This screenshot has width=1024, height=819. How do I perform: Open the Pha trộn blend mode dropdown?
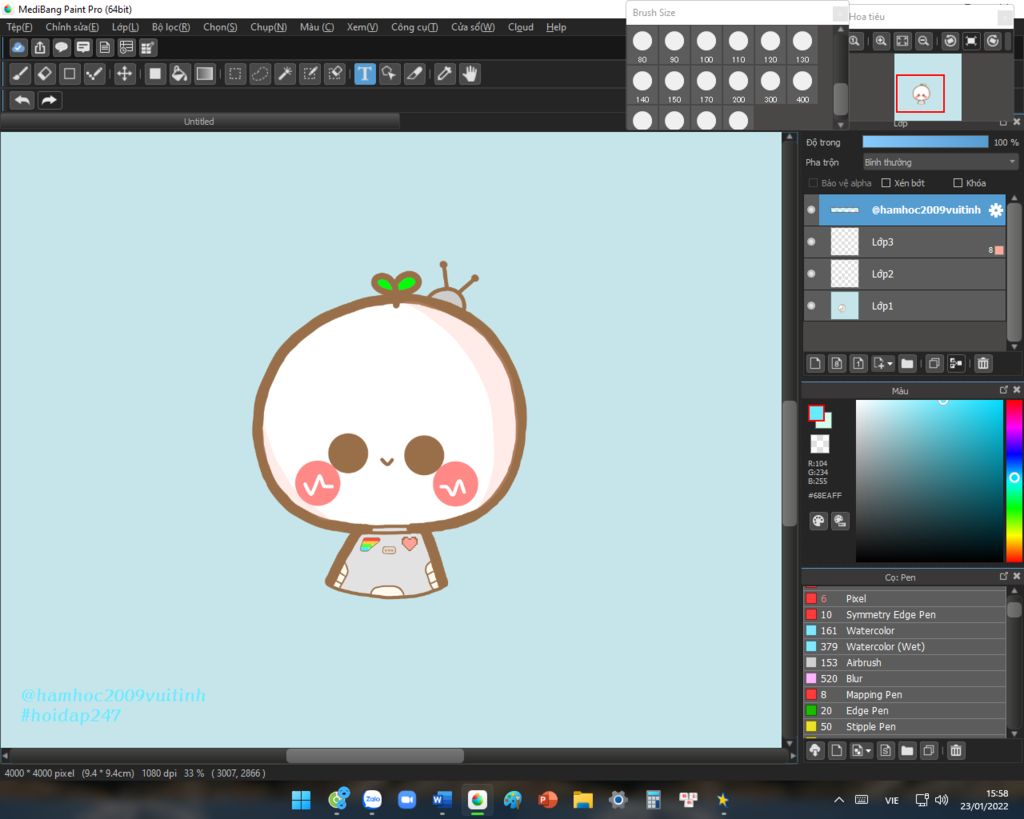(x=940, y=162)
